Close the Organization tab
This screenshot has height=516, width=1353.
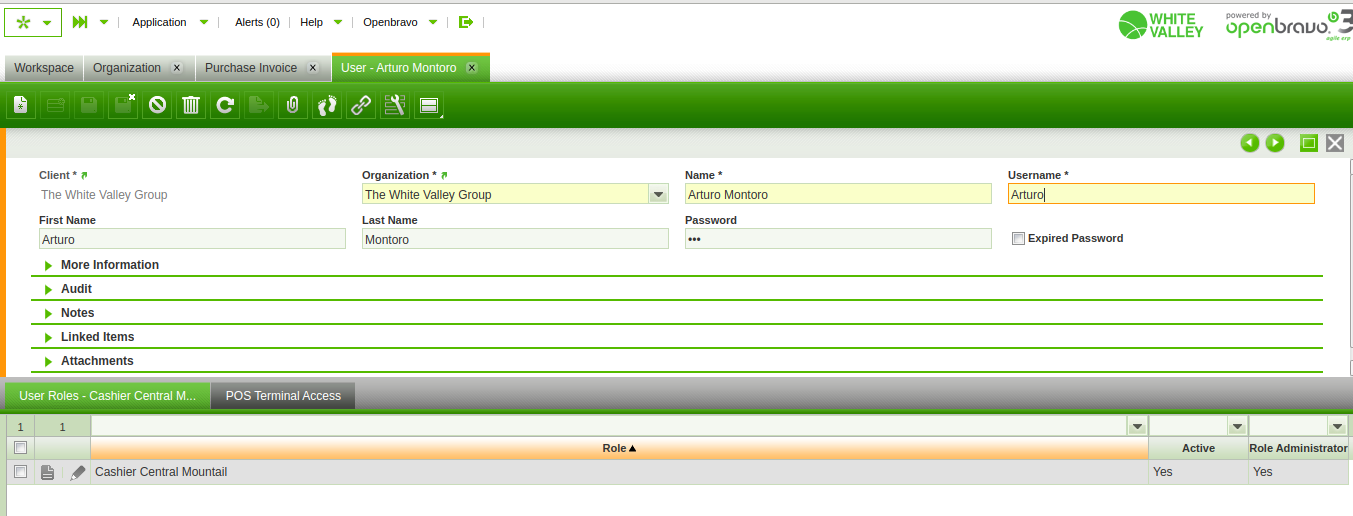pos(177,68)
